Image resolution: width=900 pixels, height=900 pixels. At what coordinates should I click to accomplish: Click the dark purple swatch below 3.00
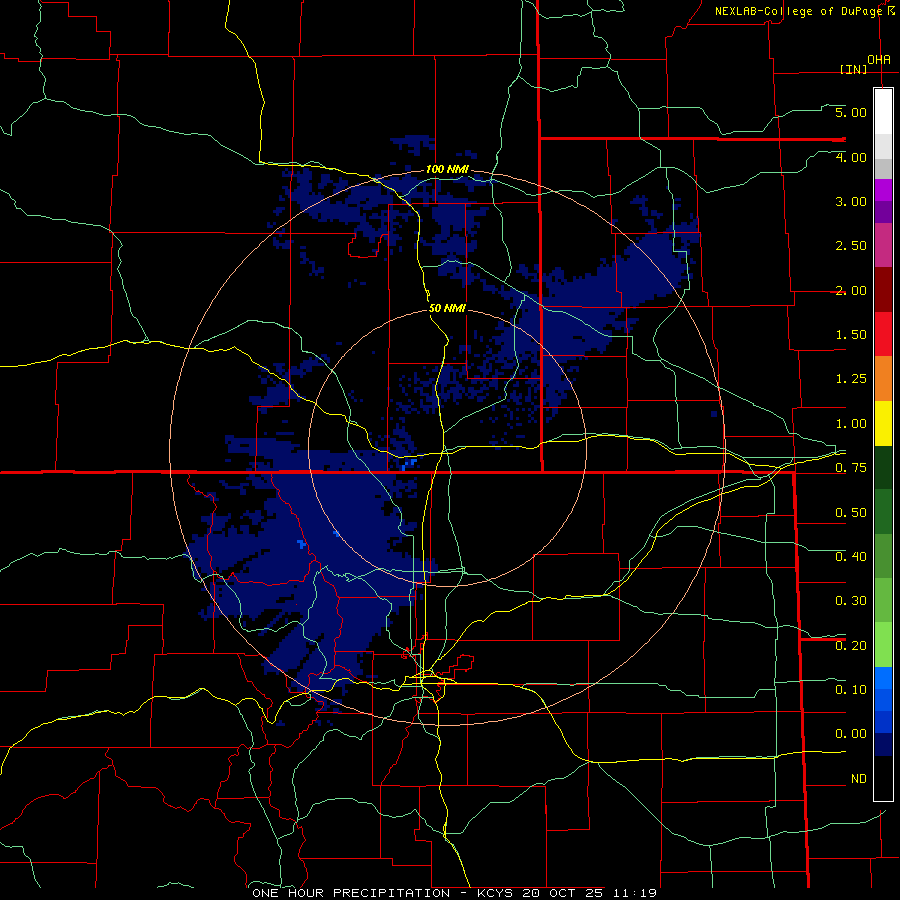pos(883,212)
